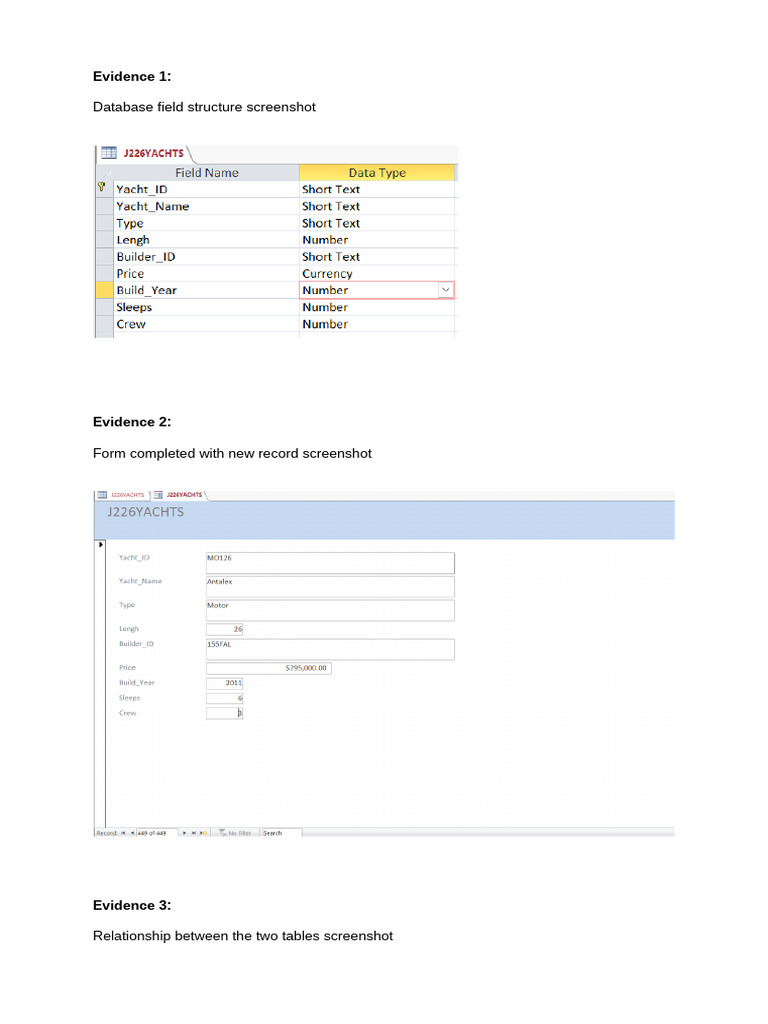Select the Sleeps field name cell

tap(206, 308)
